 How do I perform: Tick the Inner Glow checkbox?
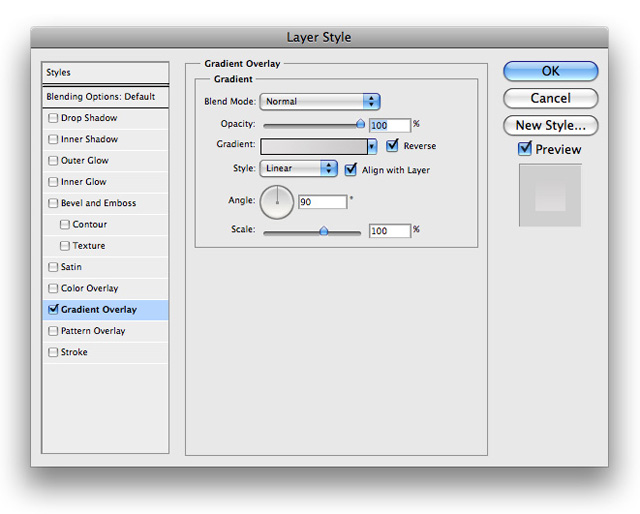point(53,182)
